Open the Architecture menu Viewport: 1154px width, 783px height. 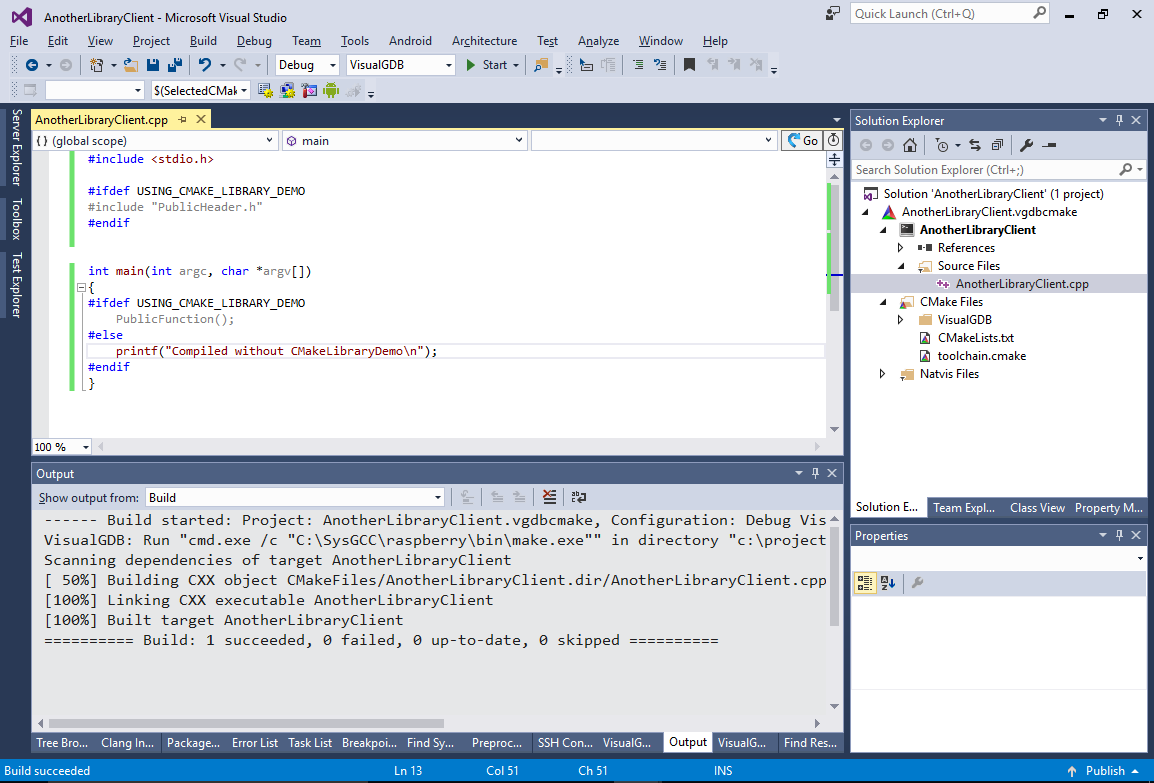[x=484, y=41]
